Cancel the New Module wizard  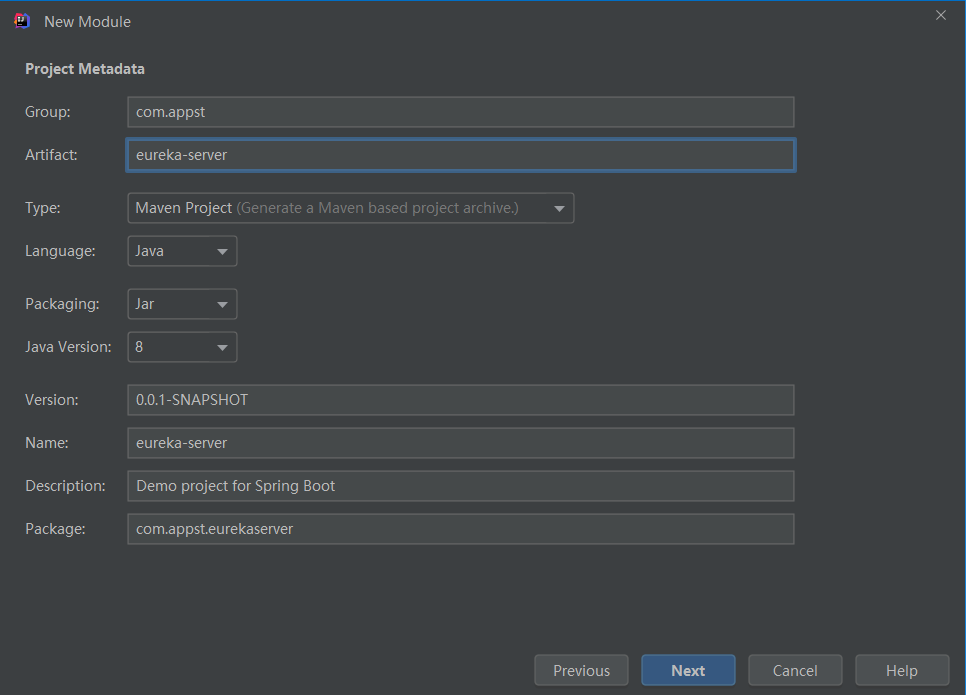tap(795, 670)
